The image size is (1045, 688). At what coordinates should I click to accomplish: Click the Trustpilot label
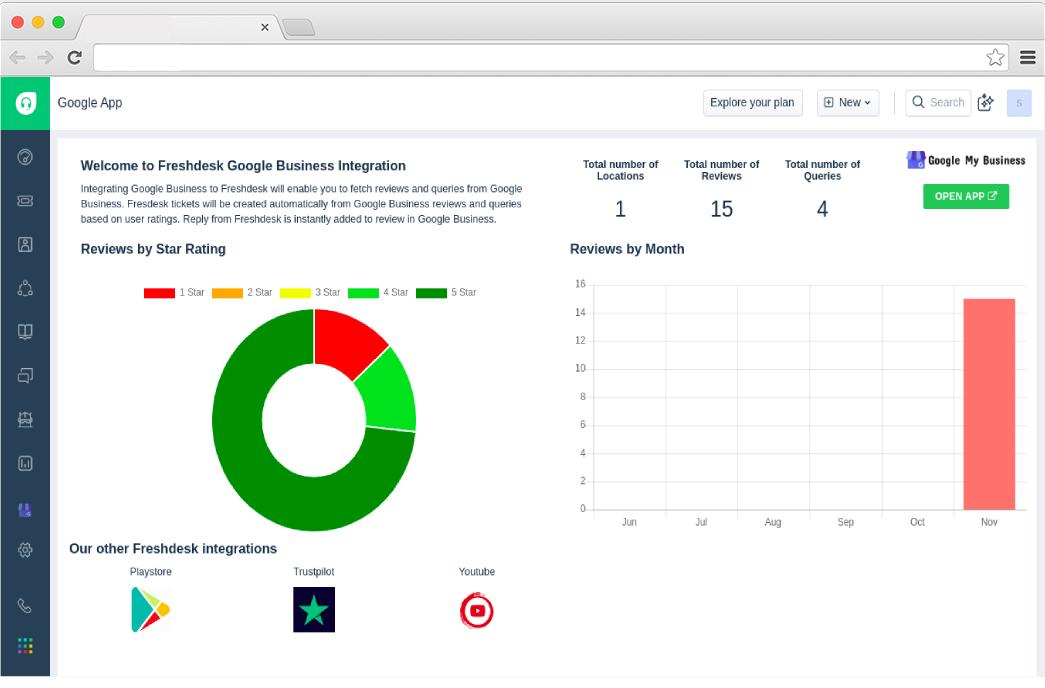coord(314,572)
